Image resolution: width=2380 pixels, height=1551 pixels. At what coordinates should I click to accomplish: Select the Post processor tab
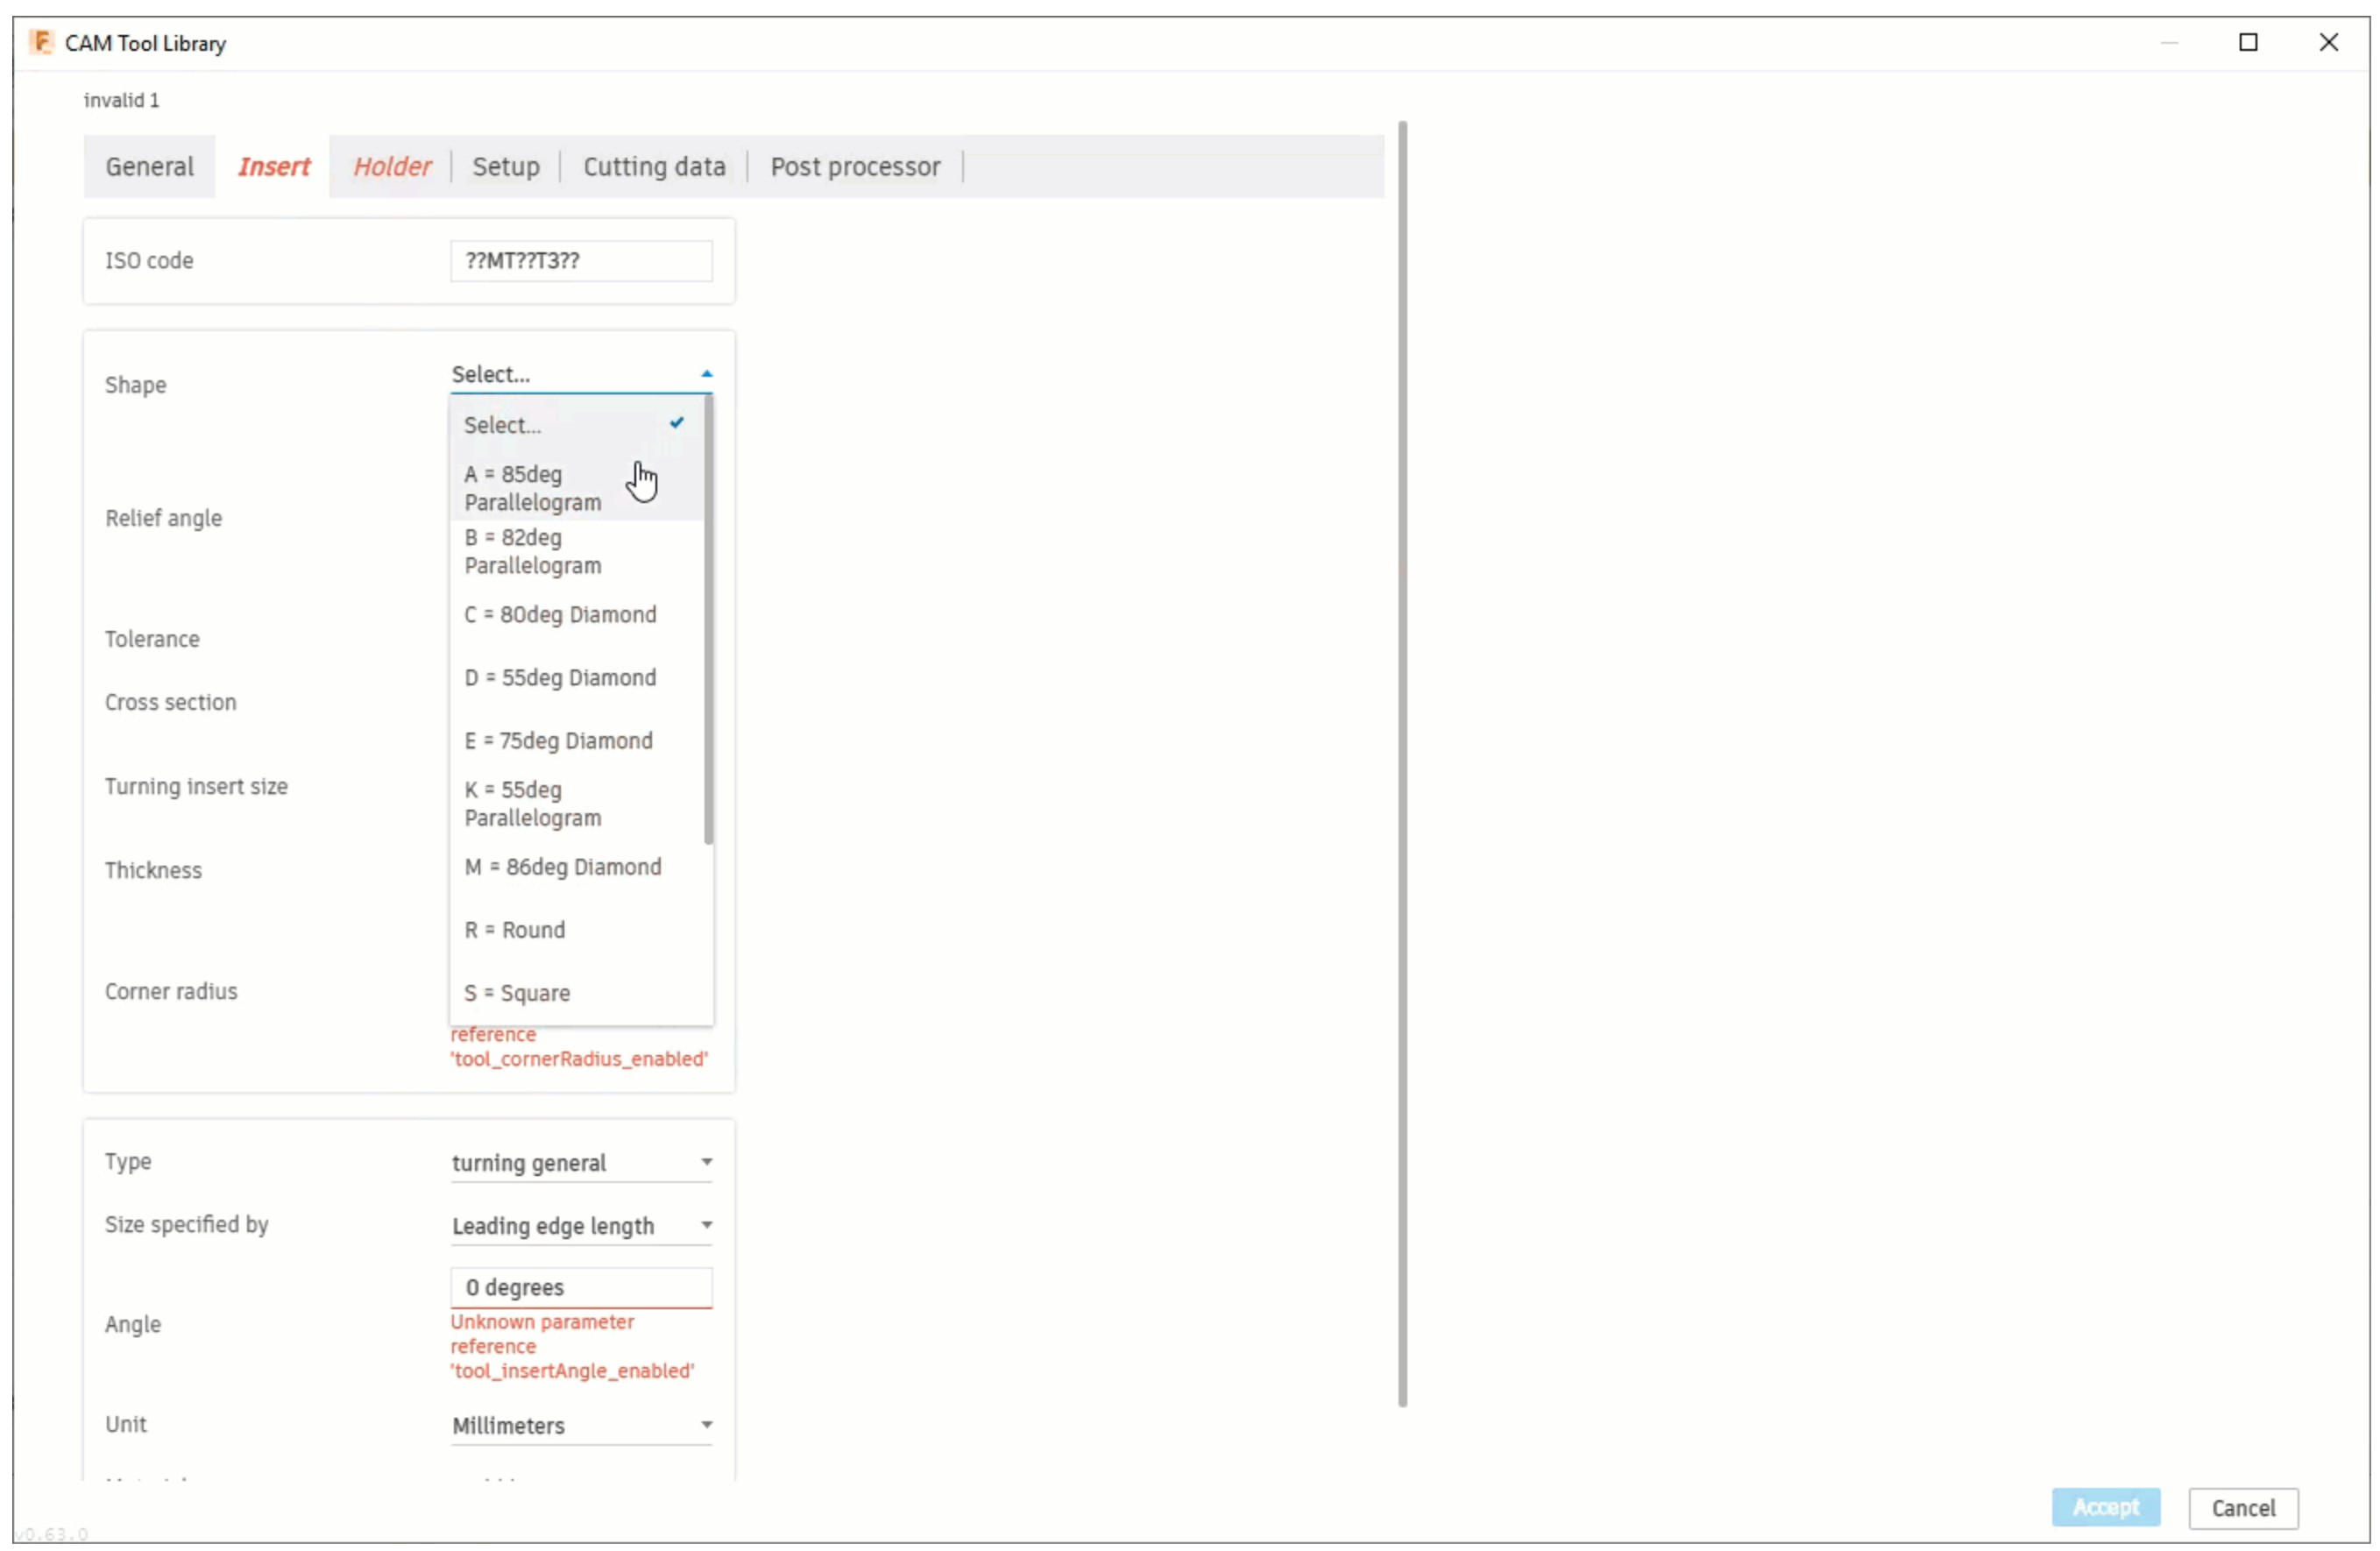tap(854, 166)
